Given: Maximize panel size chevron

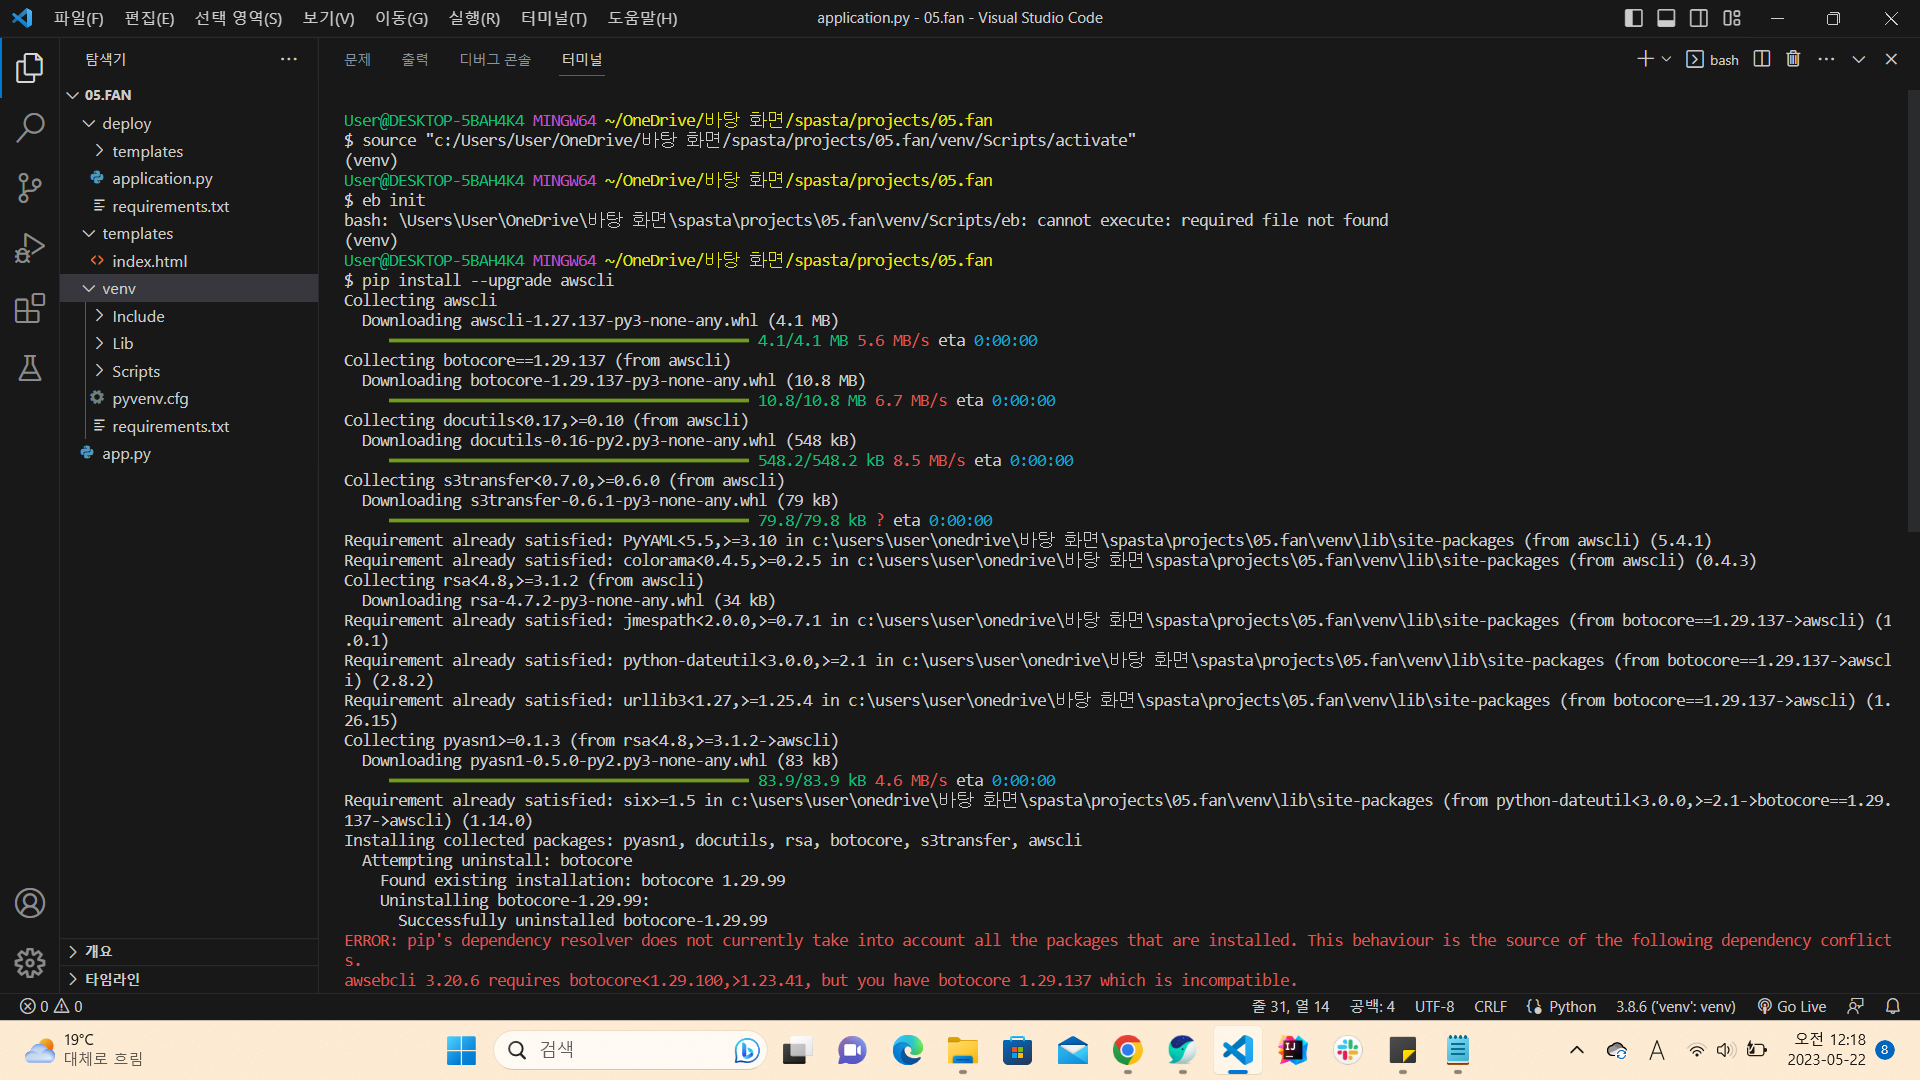Looking at the screenshot, I should 1859,59.
